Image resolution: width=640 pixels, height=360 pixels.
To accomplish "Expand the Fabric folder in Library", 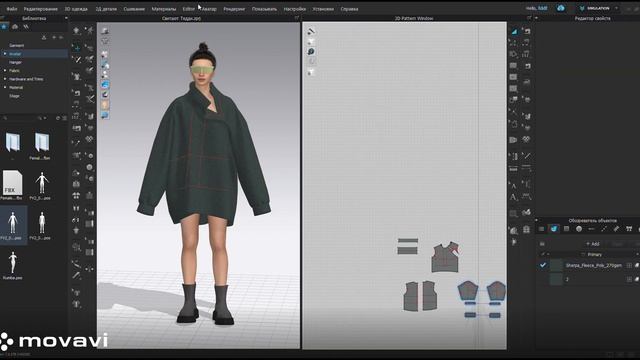I will pyautogui.click(x=5, y=71).
